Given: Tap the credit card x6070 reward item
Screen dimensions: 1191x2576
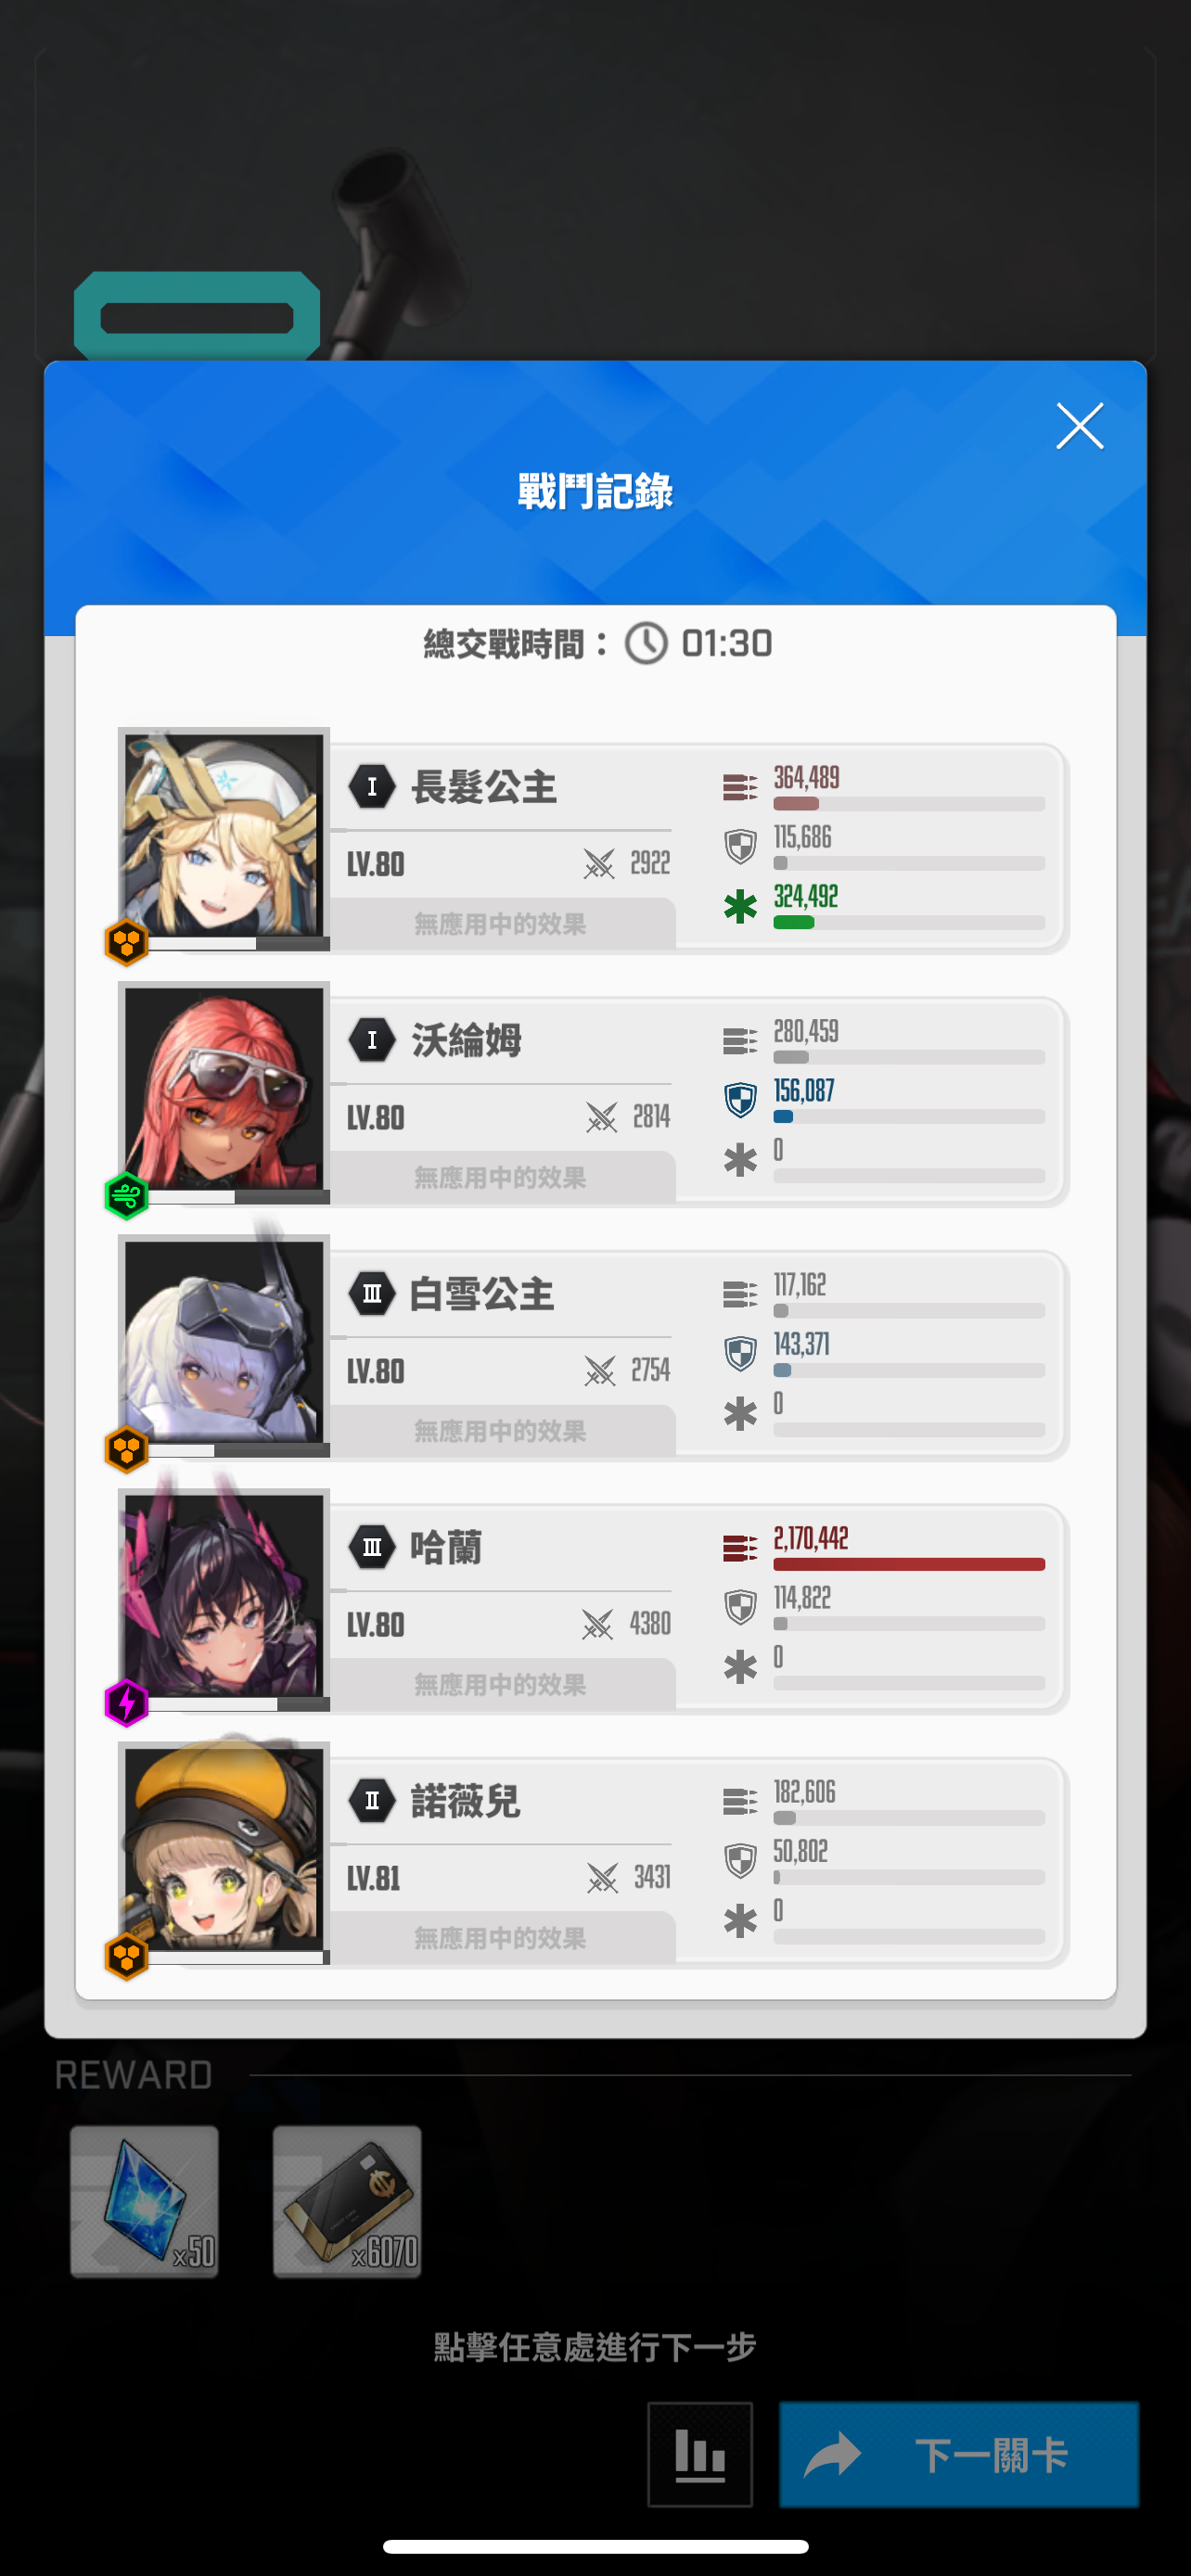Looking at the screenshot, I should point(347,2200).
